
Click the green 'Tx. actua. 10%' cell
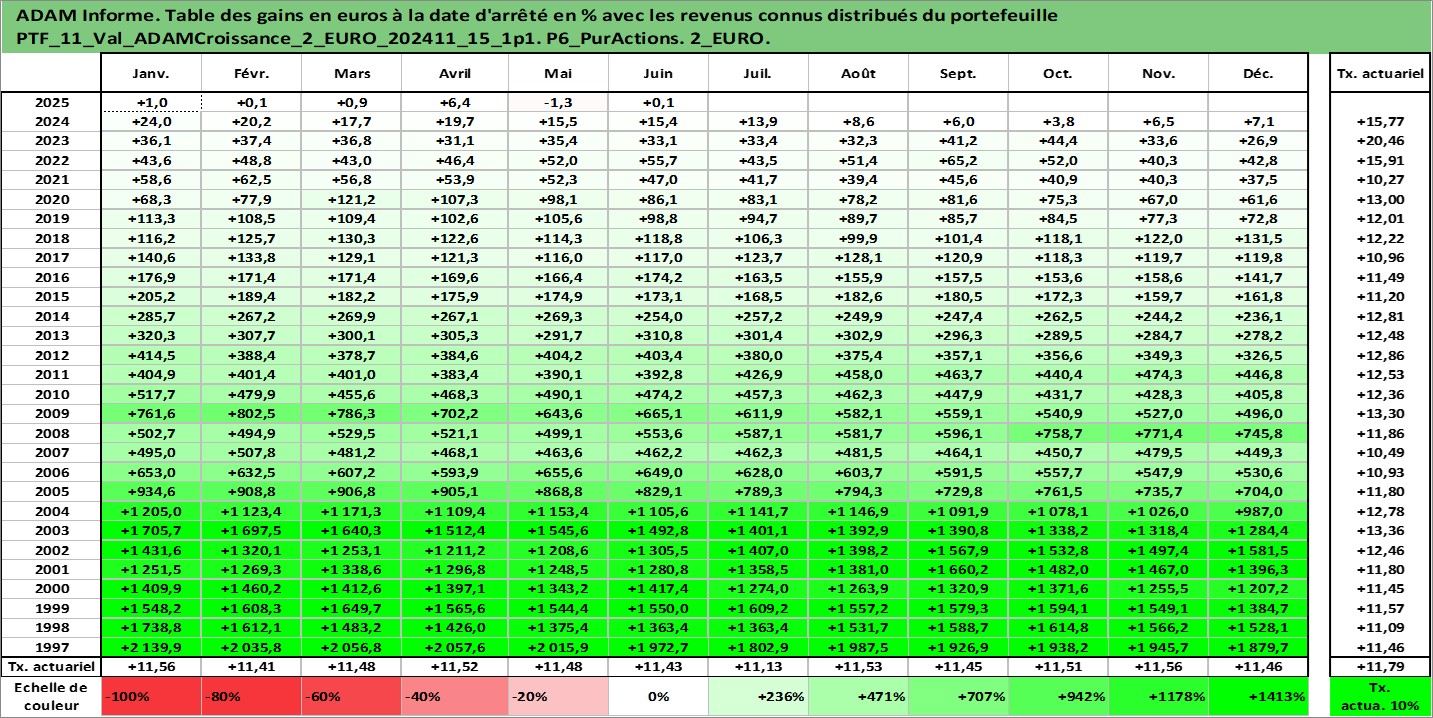tap(1381, 696)
